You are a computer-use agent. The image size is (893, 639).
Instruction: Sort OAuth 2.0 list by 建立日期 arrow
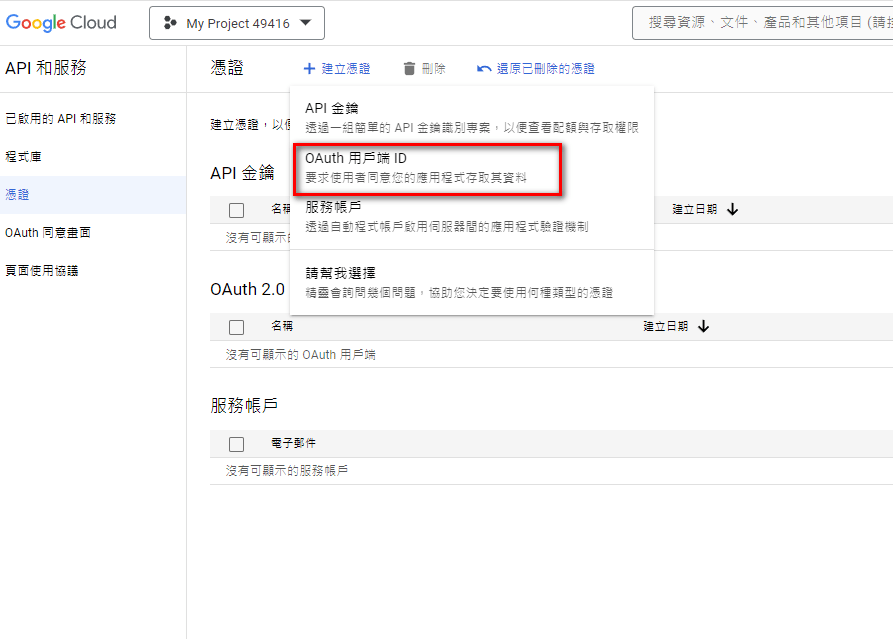click(703, 327)
